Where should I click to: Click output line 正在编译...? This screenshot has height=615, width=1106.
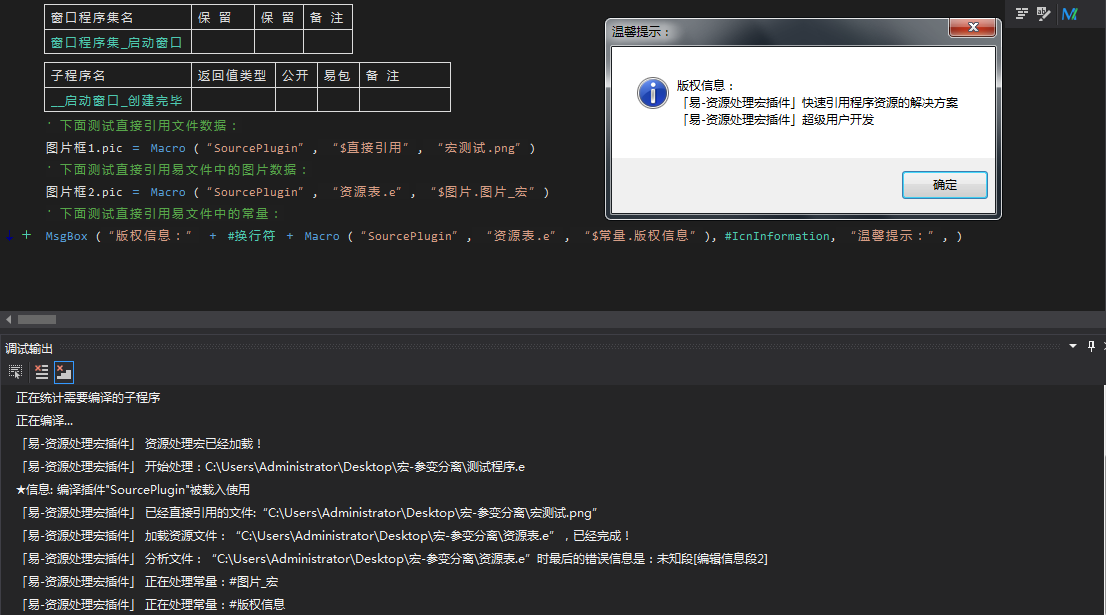pyautogui.click(x=44, y=421)
